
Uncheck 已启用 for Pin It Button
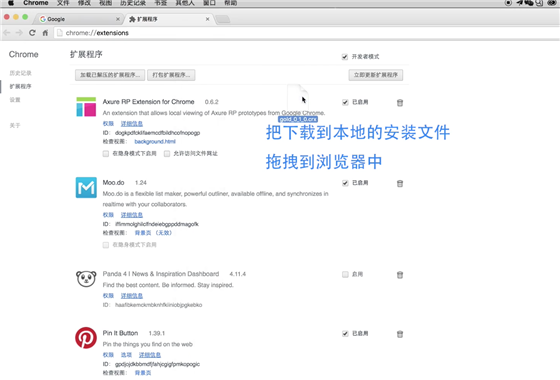[x=345, y=334]
